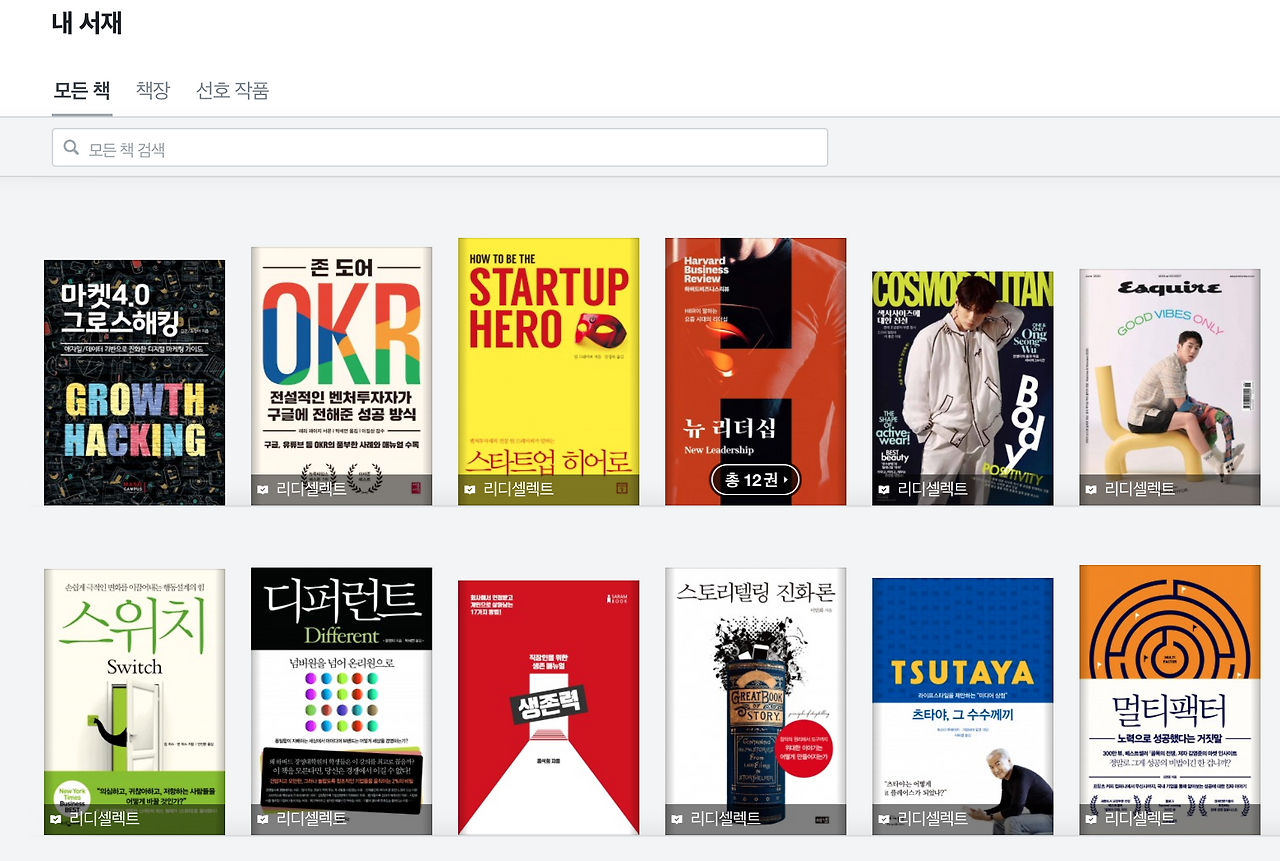Click the 내 서재 page heading

coord(87,23)
